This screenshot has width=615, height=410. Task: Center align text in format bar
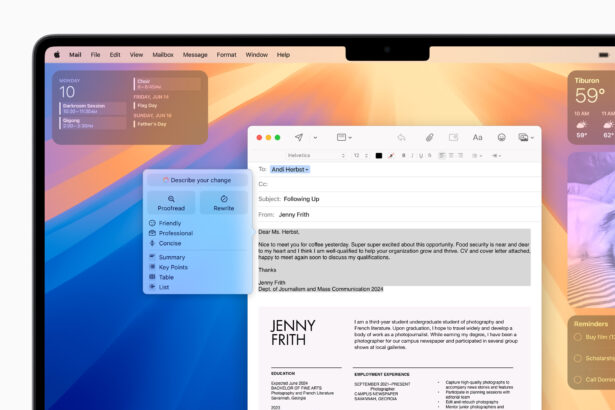pyautogui.click(x=451, y=156)
